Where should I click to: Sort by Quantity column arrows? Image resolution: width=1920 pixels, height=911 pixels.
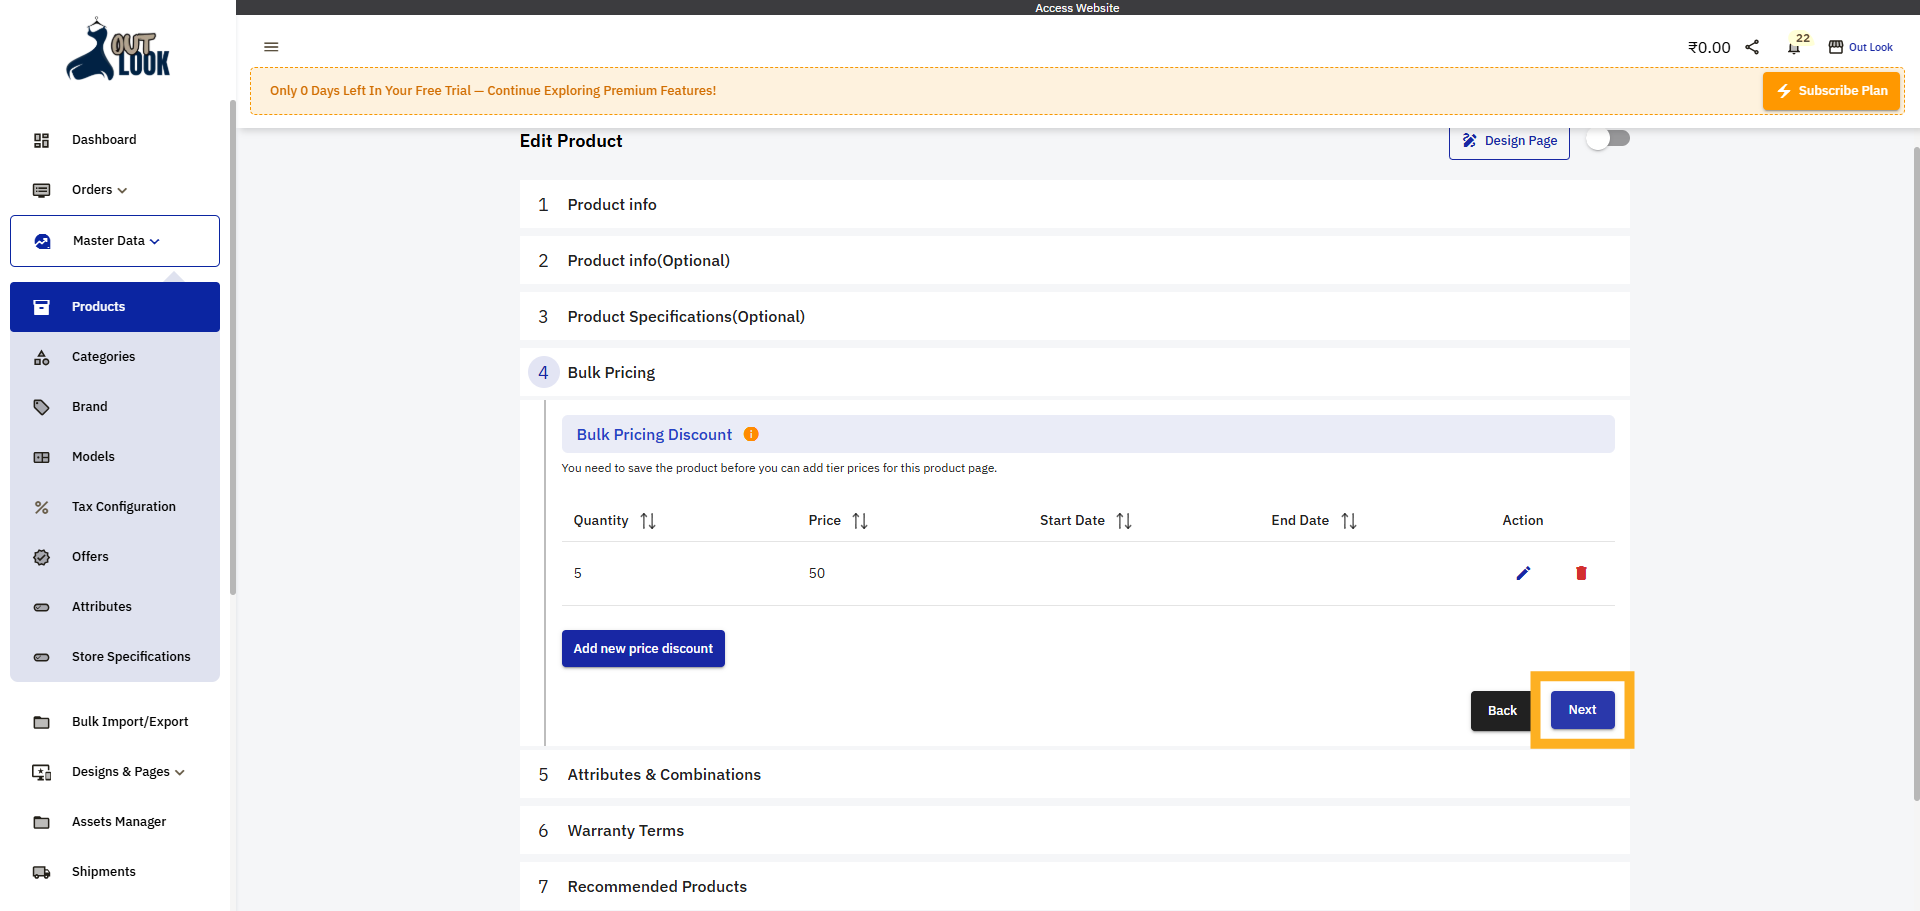648,521
